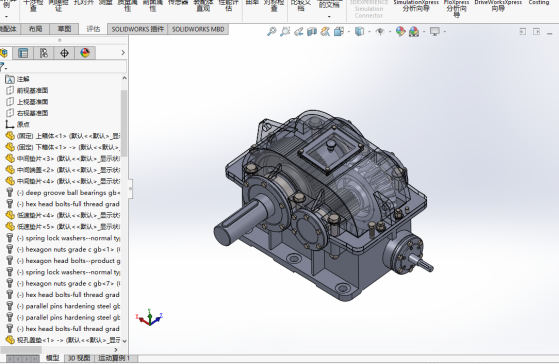The width and height of the screenshot is (559, 364).
Task: Click the filter funnel icon above the tree
Action: pyautogui.click(x=2, y=67)
